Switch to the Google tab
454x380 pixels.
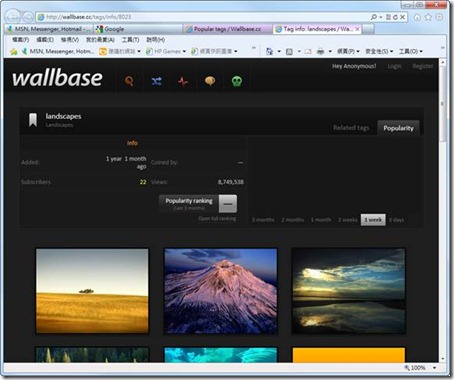(x=138, y=29)
